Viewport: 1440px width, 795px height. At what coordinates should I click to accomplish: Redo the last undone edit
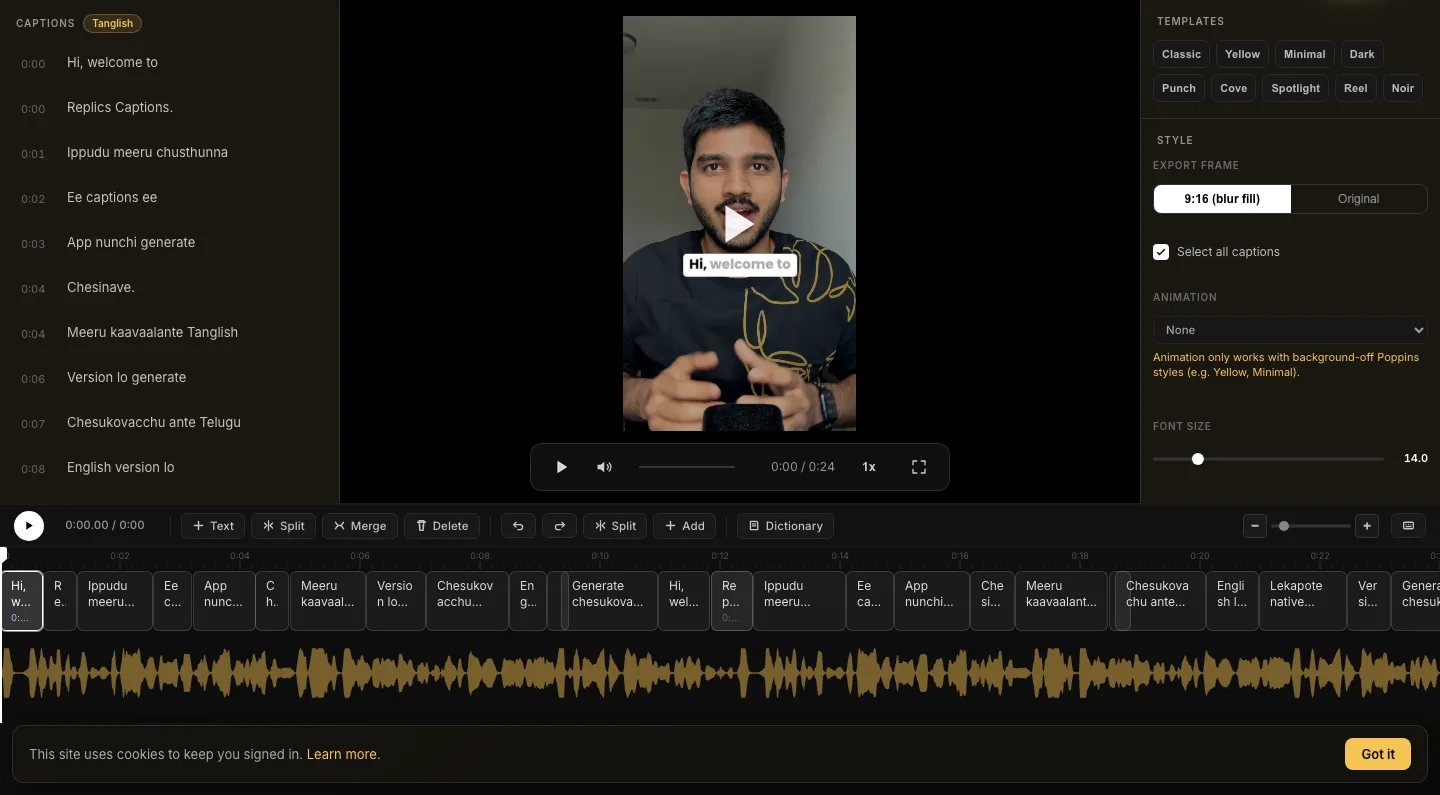click(x=560, y=526)
